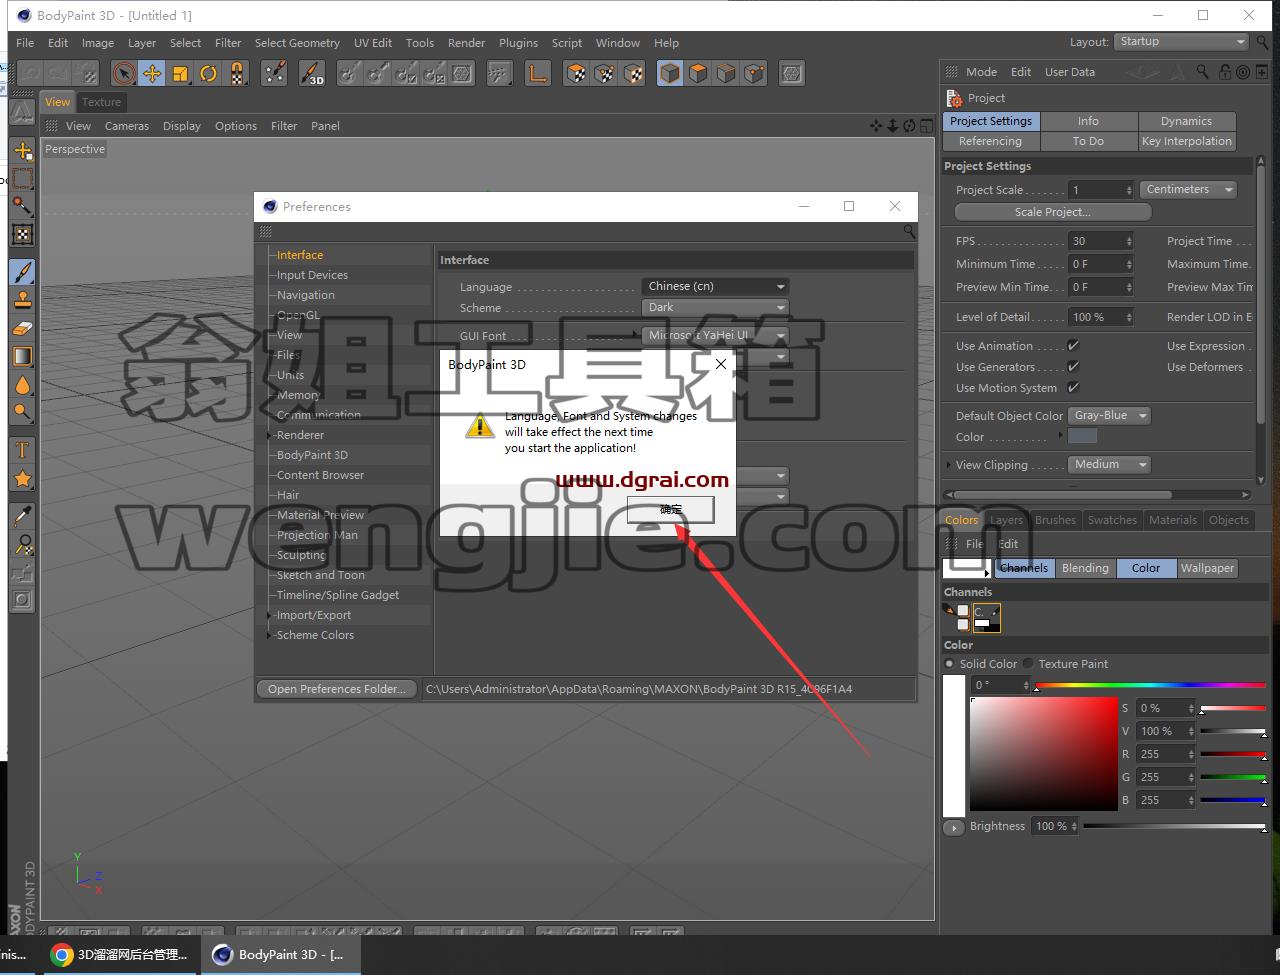Image resolution: width=1280 pixels, height=975 pixels.
Task: Click the 确定 confirmation button
Action: point(670,509)
